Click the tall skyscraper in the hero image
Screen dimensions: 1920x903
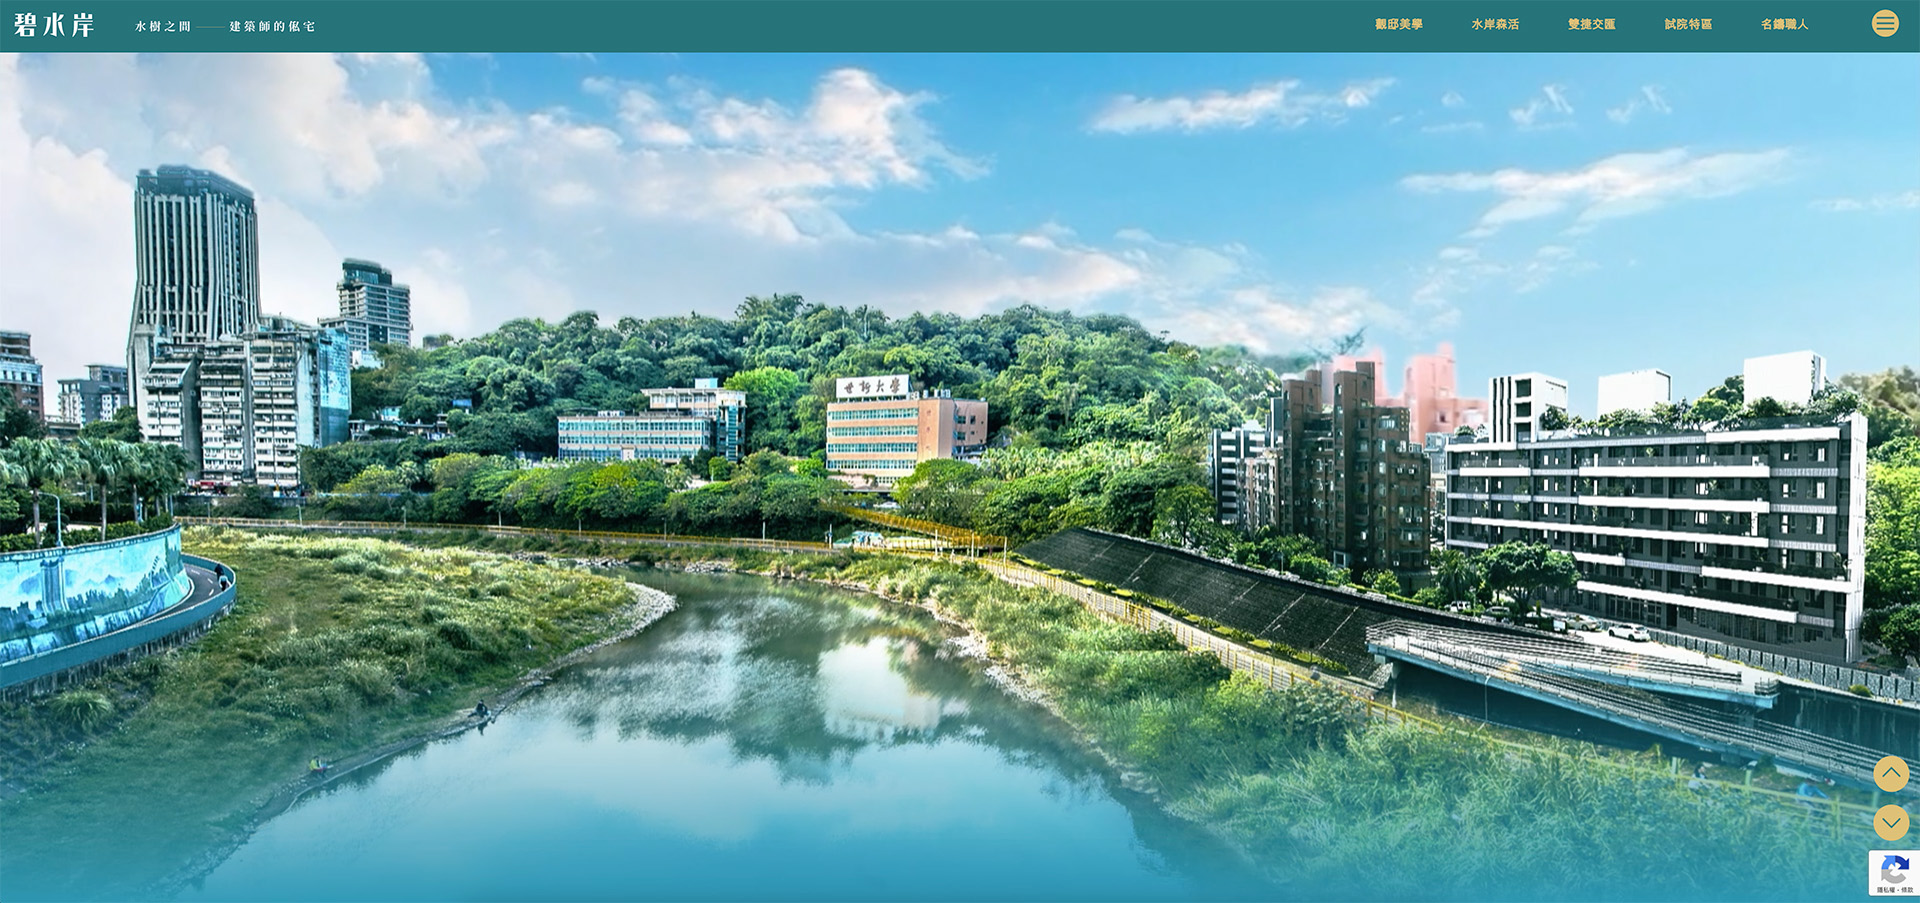[195, 260]
